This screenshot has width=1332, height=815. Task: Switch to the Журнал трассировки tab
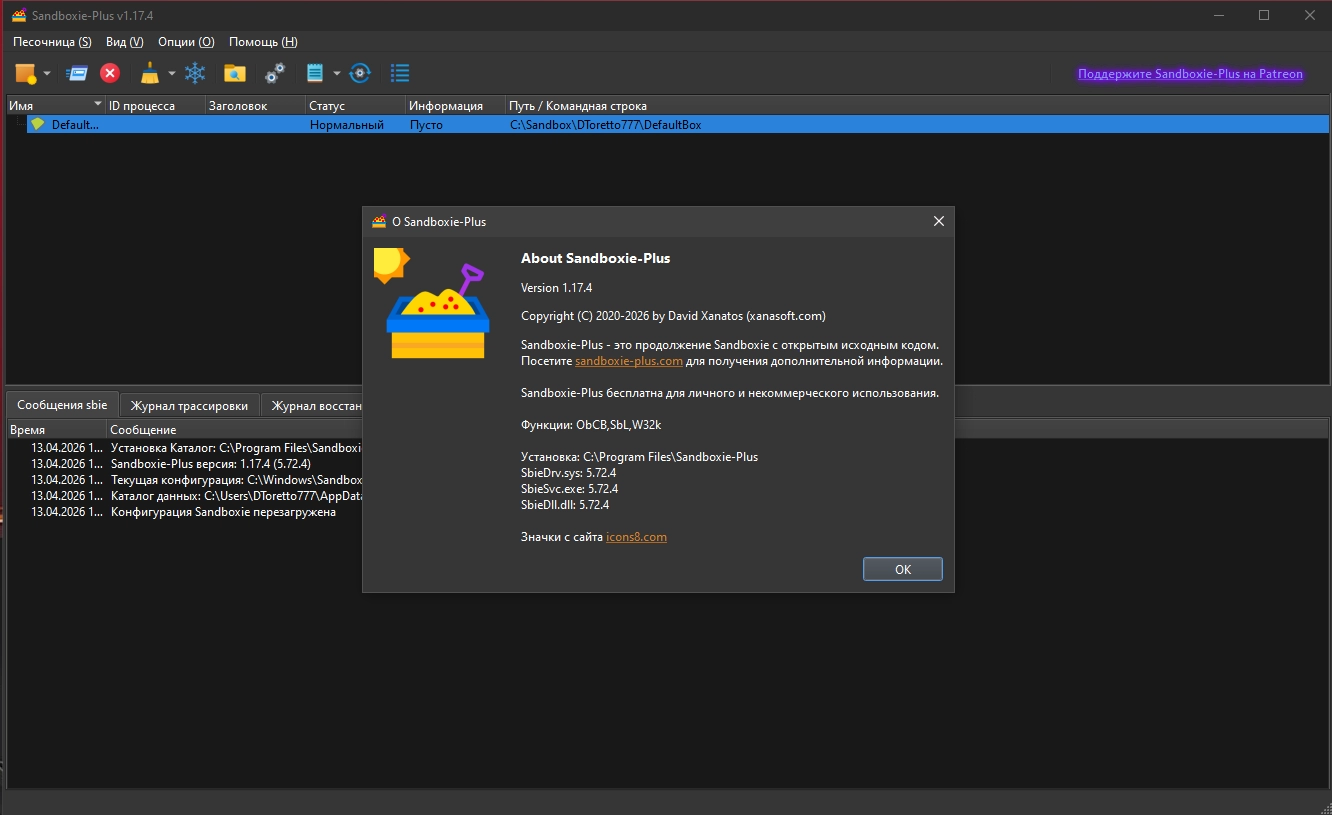pos(189,406)
